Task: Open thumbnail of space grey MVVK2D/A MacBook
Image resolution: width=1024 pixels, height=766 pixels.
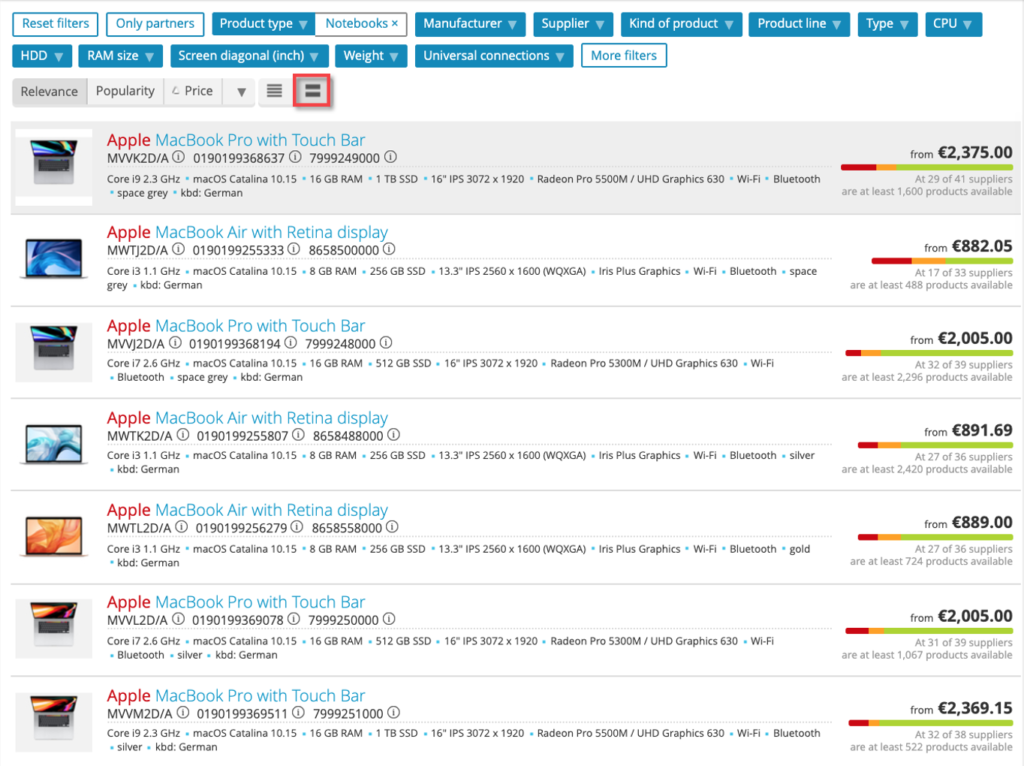Action: pyautogui.click(x=54, y=167)
